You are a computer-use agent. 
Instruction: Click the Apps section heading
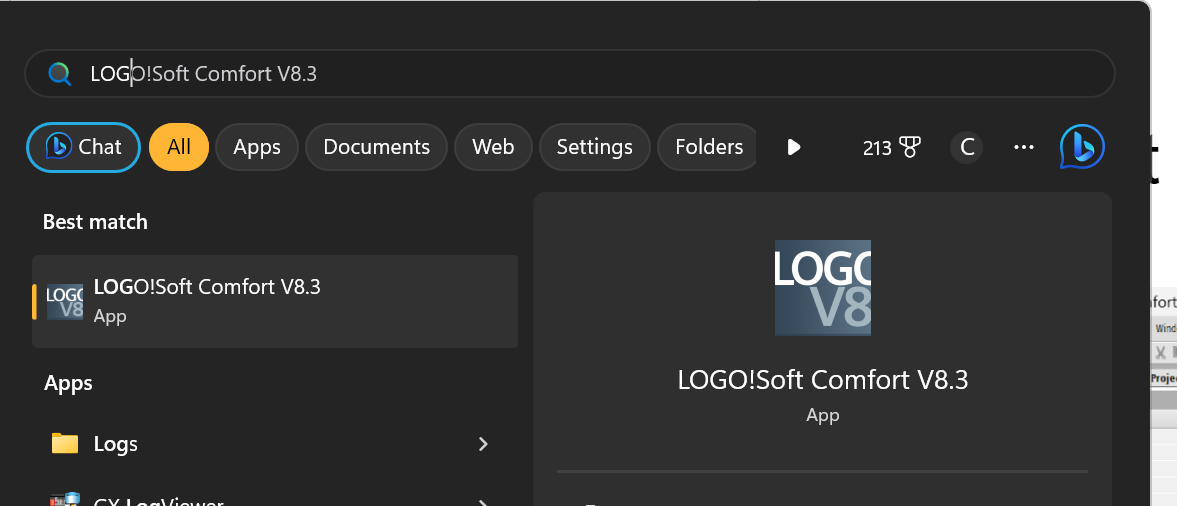(x=68, y=383)
